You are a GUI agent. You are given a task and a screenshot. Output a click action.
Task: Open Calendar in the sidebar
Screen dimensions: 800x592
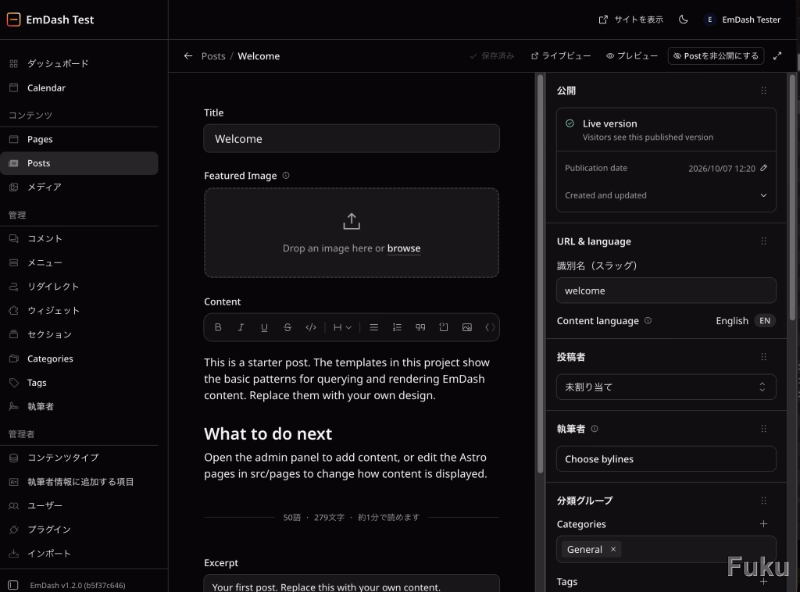(79, 88)
